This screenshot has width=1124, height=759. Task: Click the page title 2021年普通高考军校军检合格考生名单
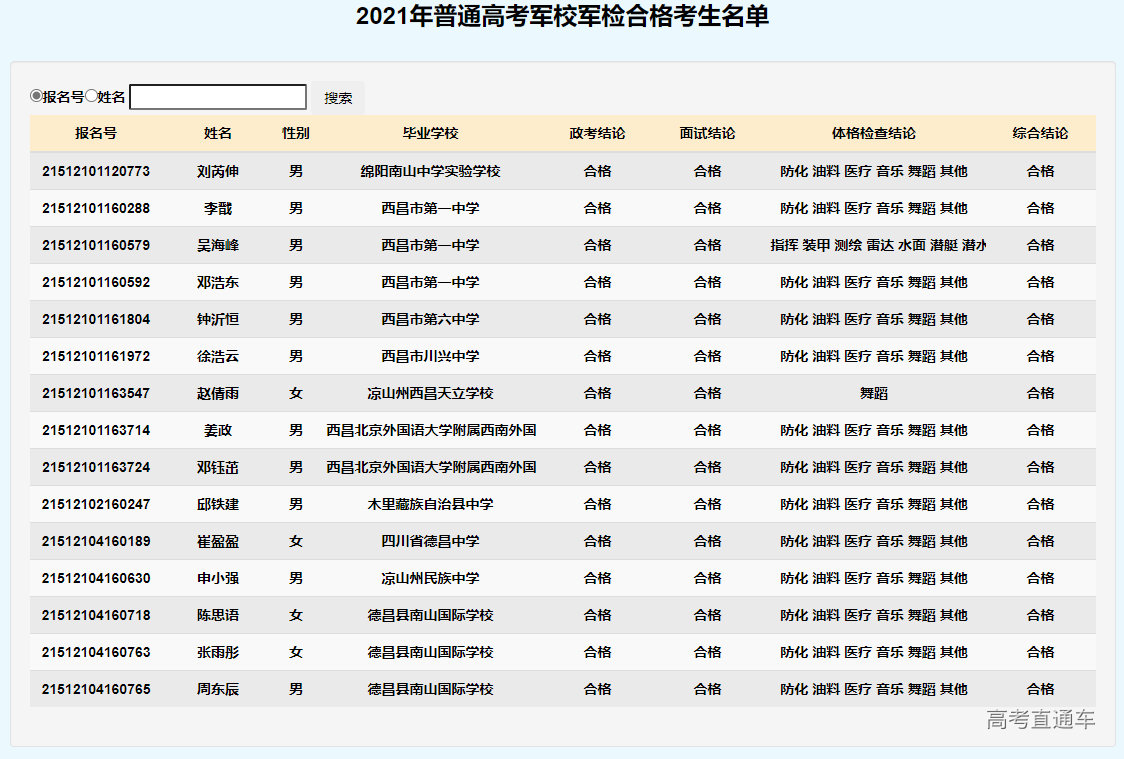[562, 17]
